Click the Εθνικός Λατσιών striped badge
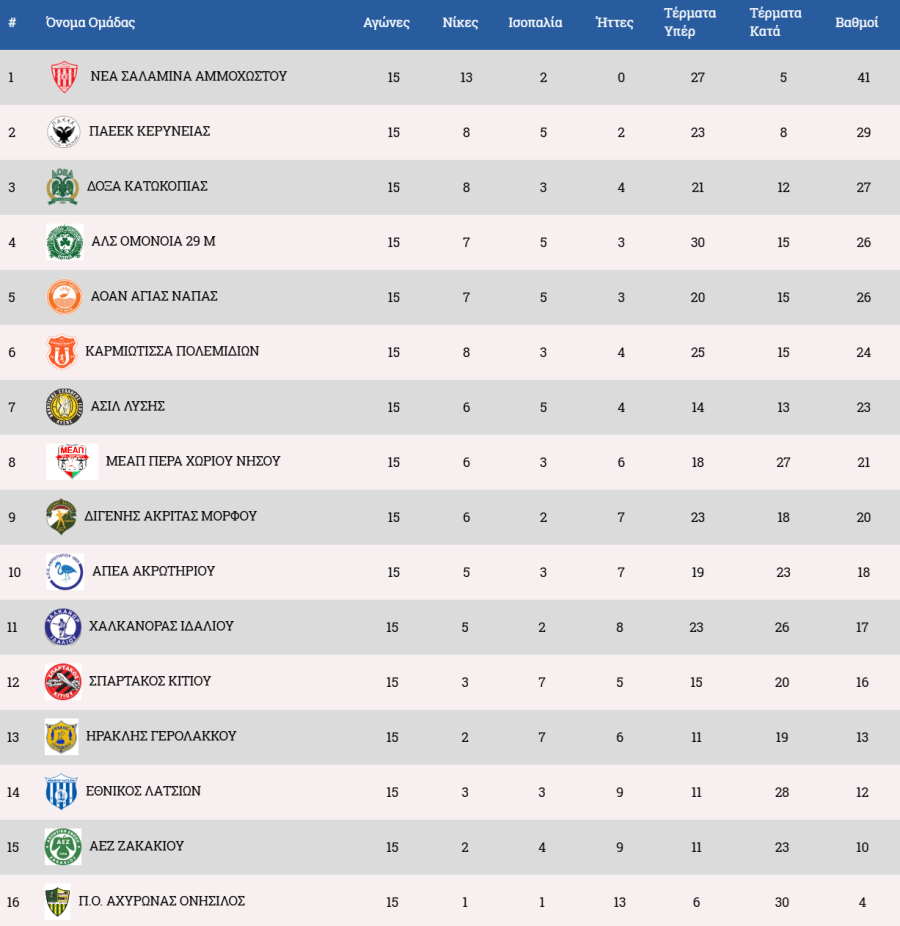 [x=61, y=792]
